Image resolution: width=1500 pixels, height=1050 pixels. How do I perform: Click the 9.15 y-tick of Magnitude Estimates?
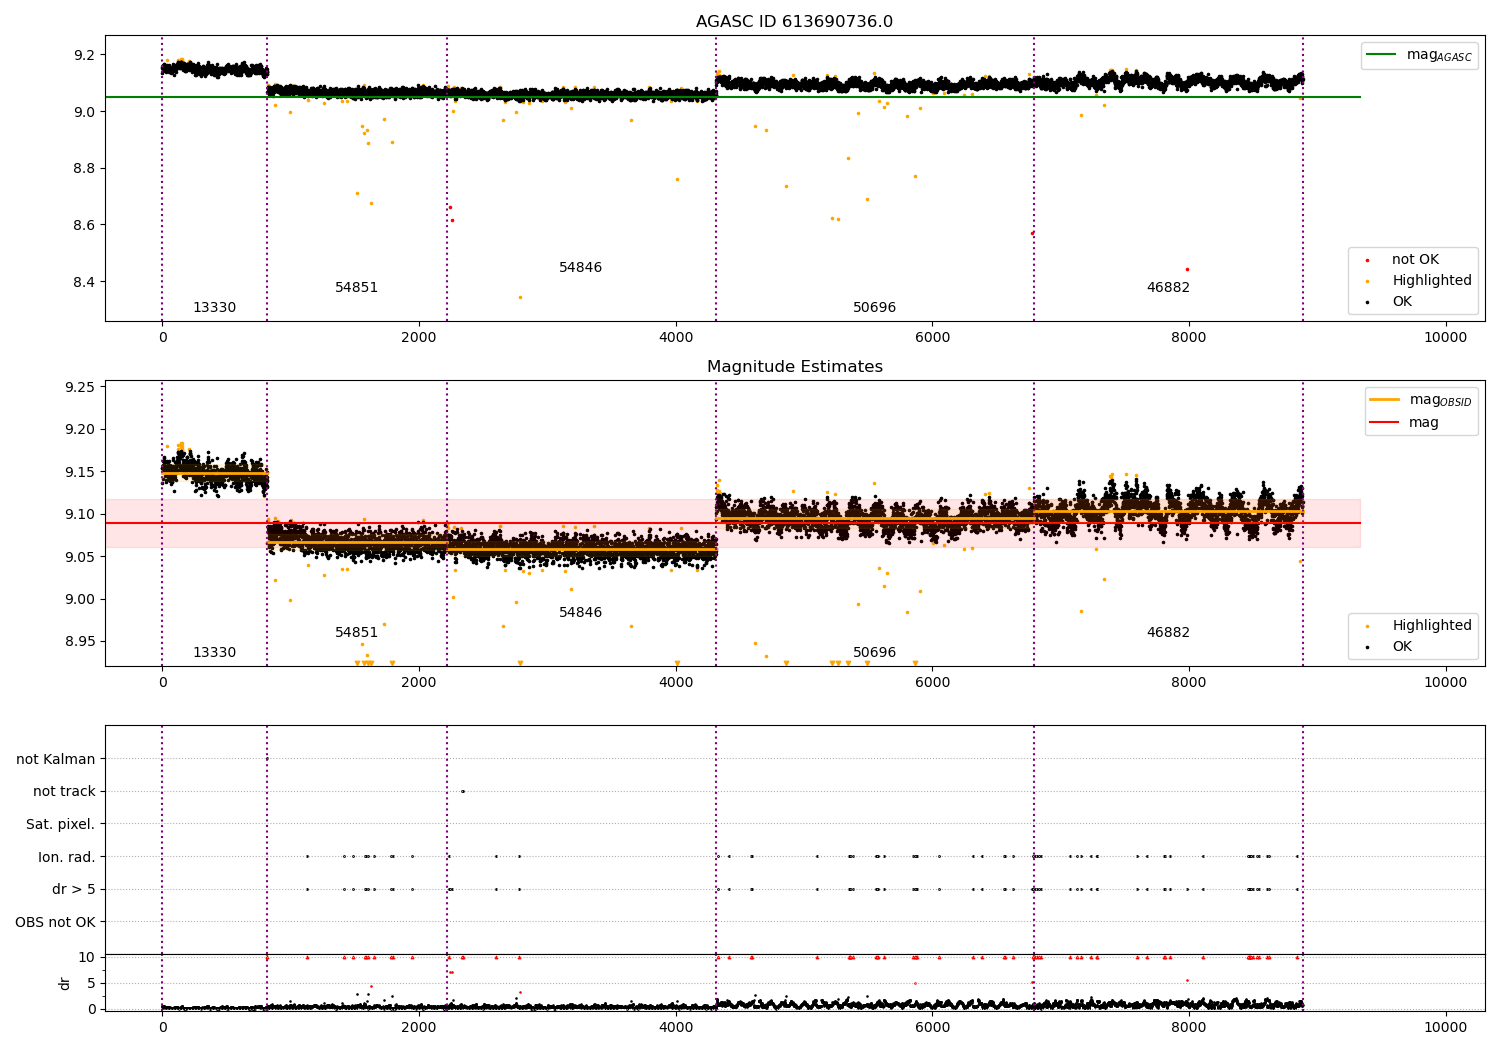(x=82, y=473)
